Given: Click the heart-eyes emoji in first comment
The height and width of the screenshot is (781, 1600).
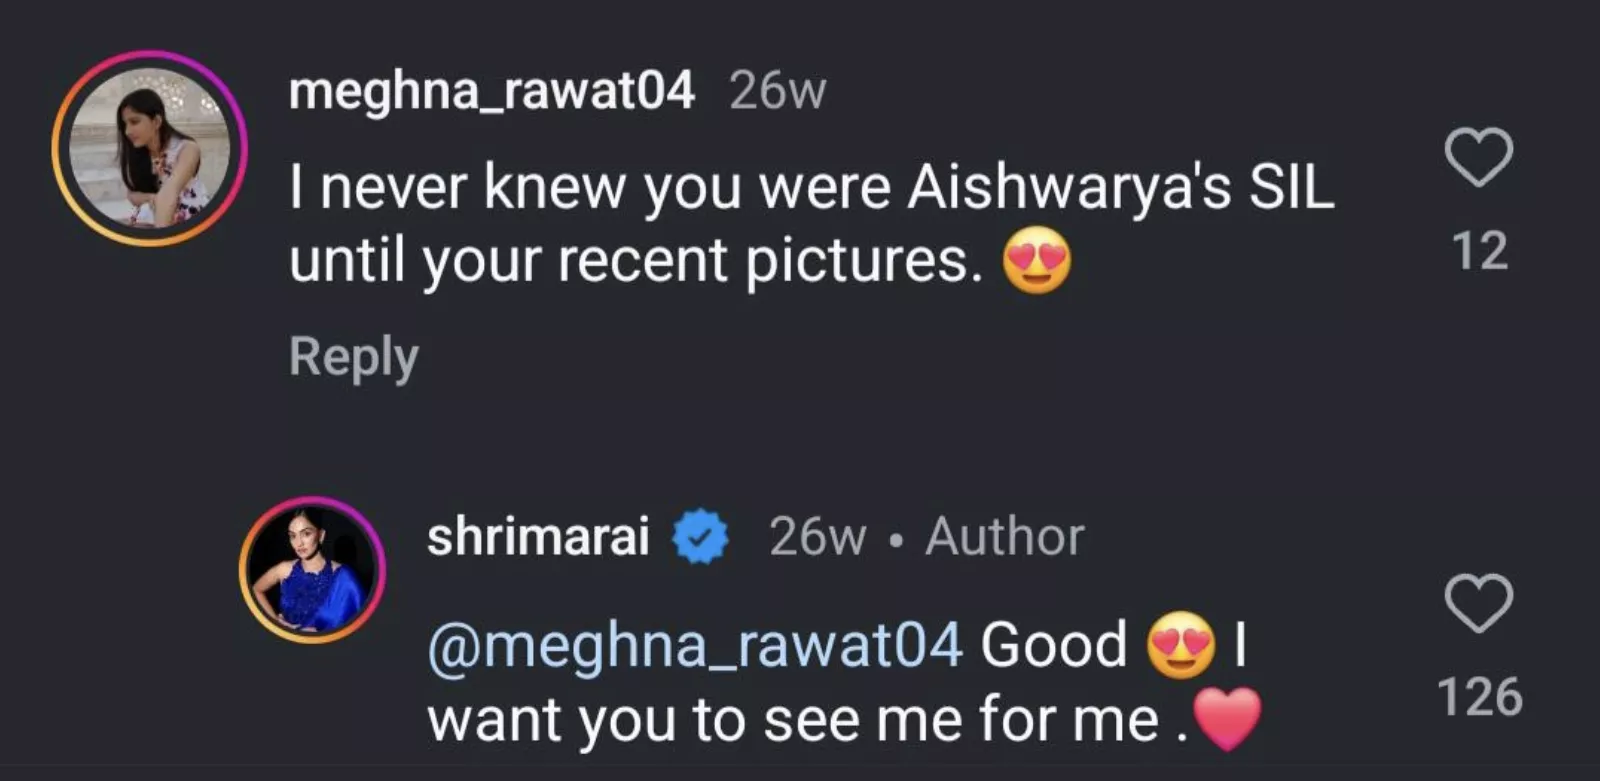Looking at the screenshot, I should click(1037, 262).
